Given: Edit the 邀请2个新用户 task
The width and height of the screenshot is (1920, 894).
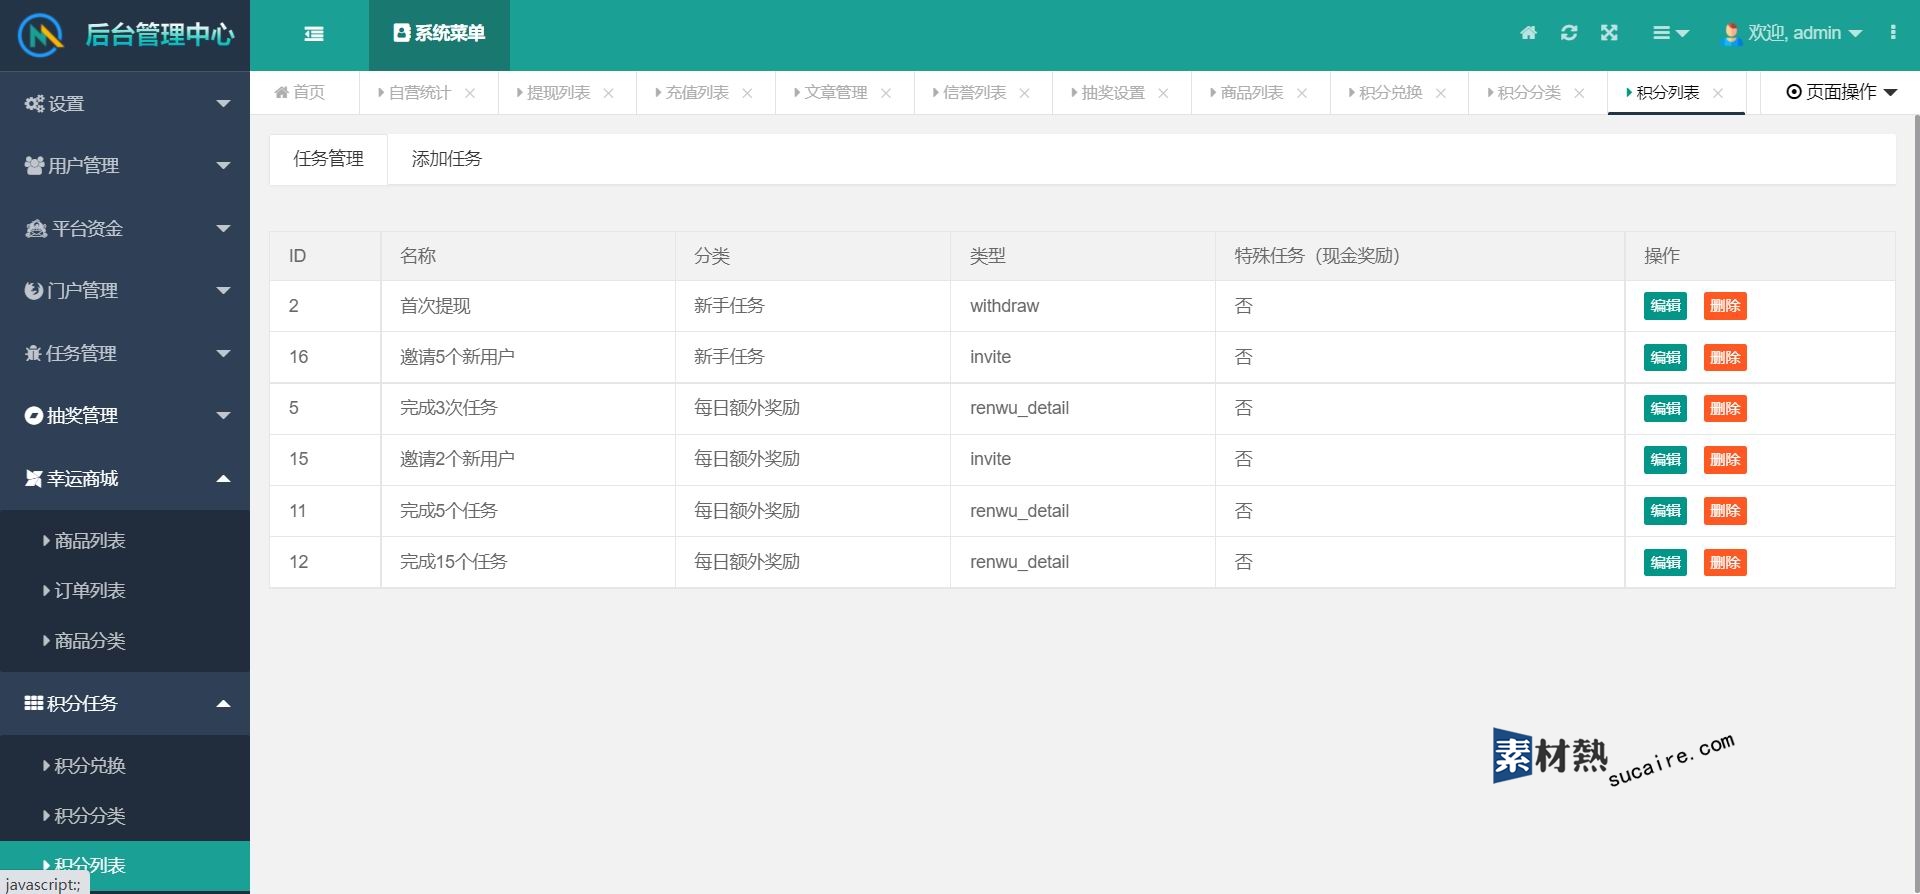Looking at the screenshot, I should coord(1665,460).
